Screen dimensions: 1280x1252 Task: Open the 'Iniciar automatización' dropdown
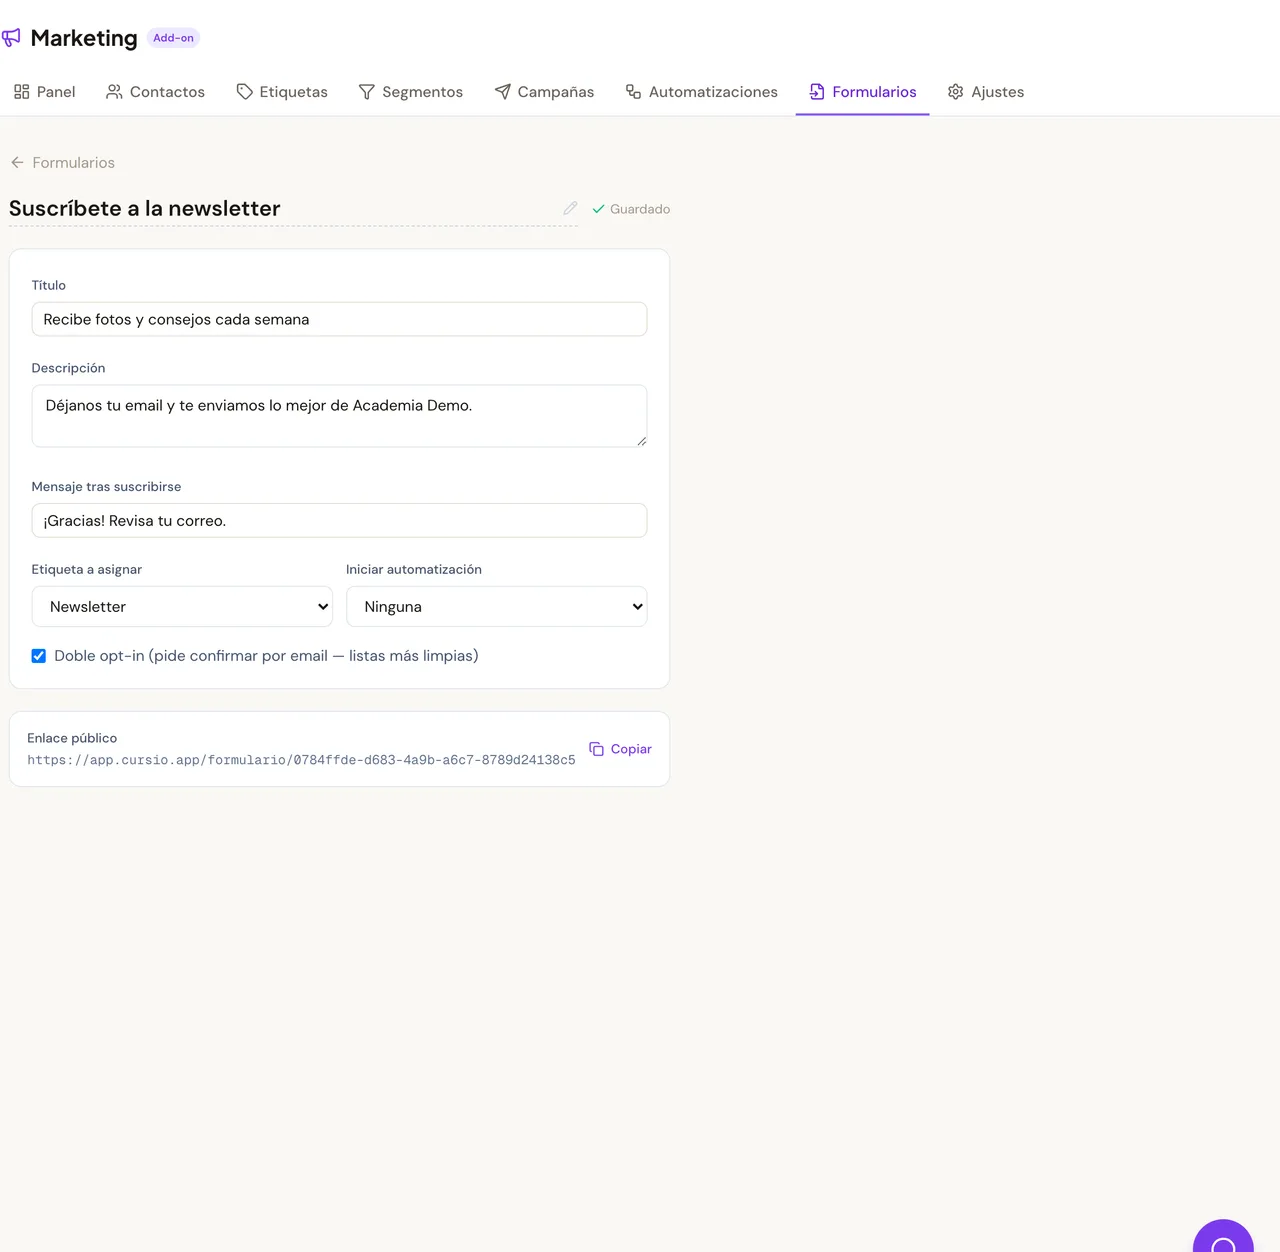[497, 606]
